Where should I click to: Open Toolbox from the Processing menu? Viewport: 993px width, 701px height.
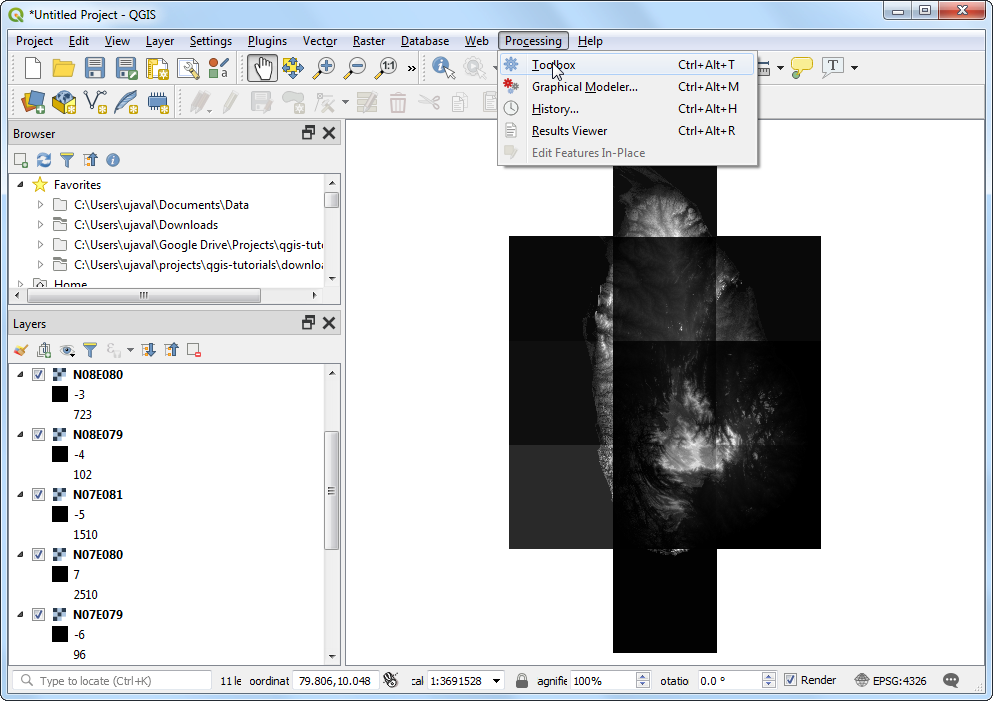pyautogui.click(x=553, y=65)
